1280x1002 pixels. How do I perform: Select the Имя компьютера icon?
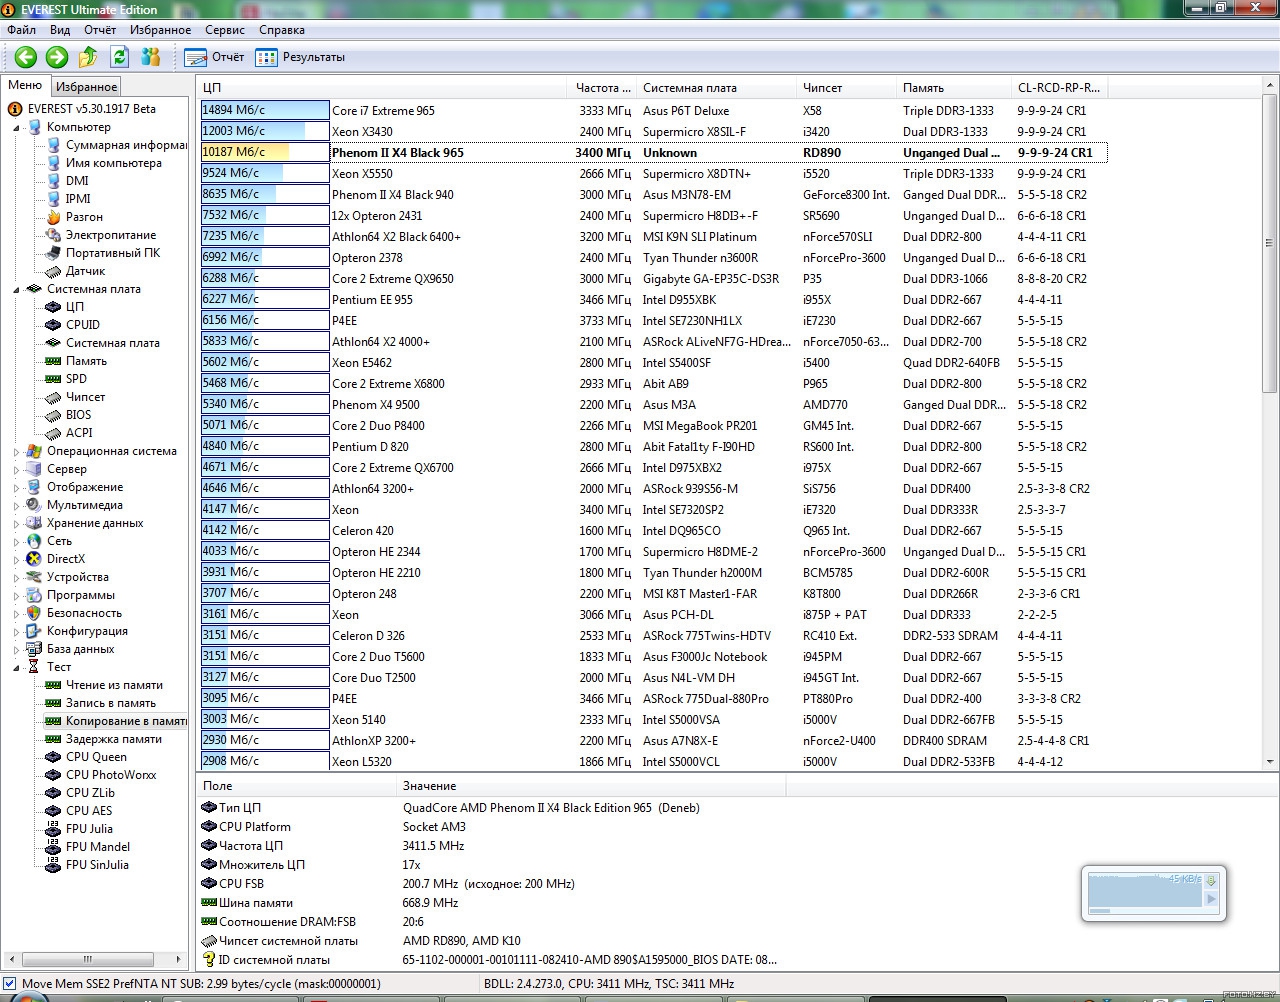54,163
